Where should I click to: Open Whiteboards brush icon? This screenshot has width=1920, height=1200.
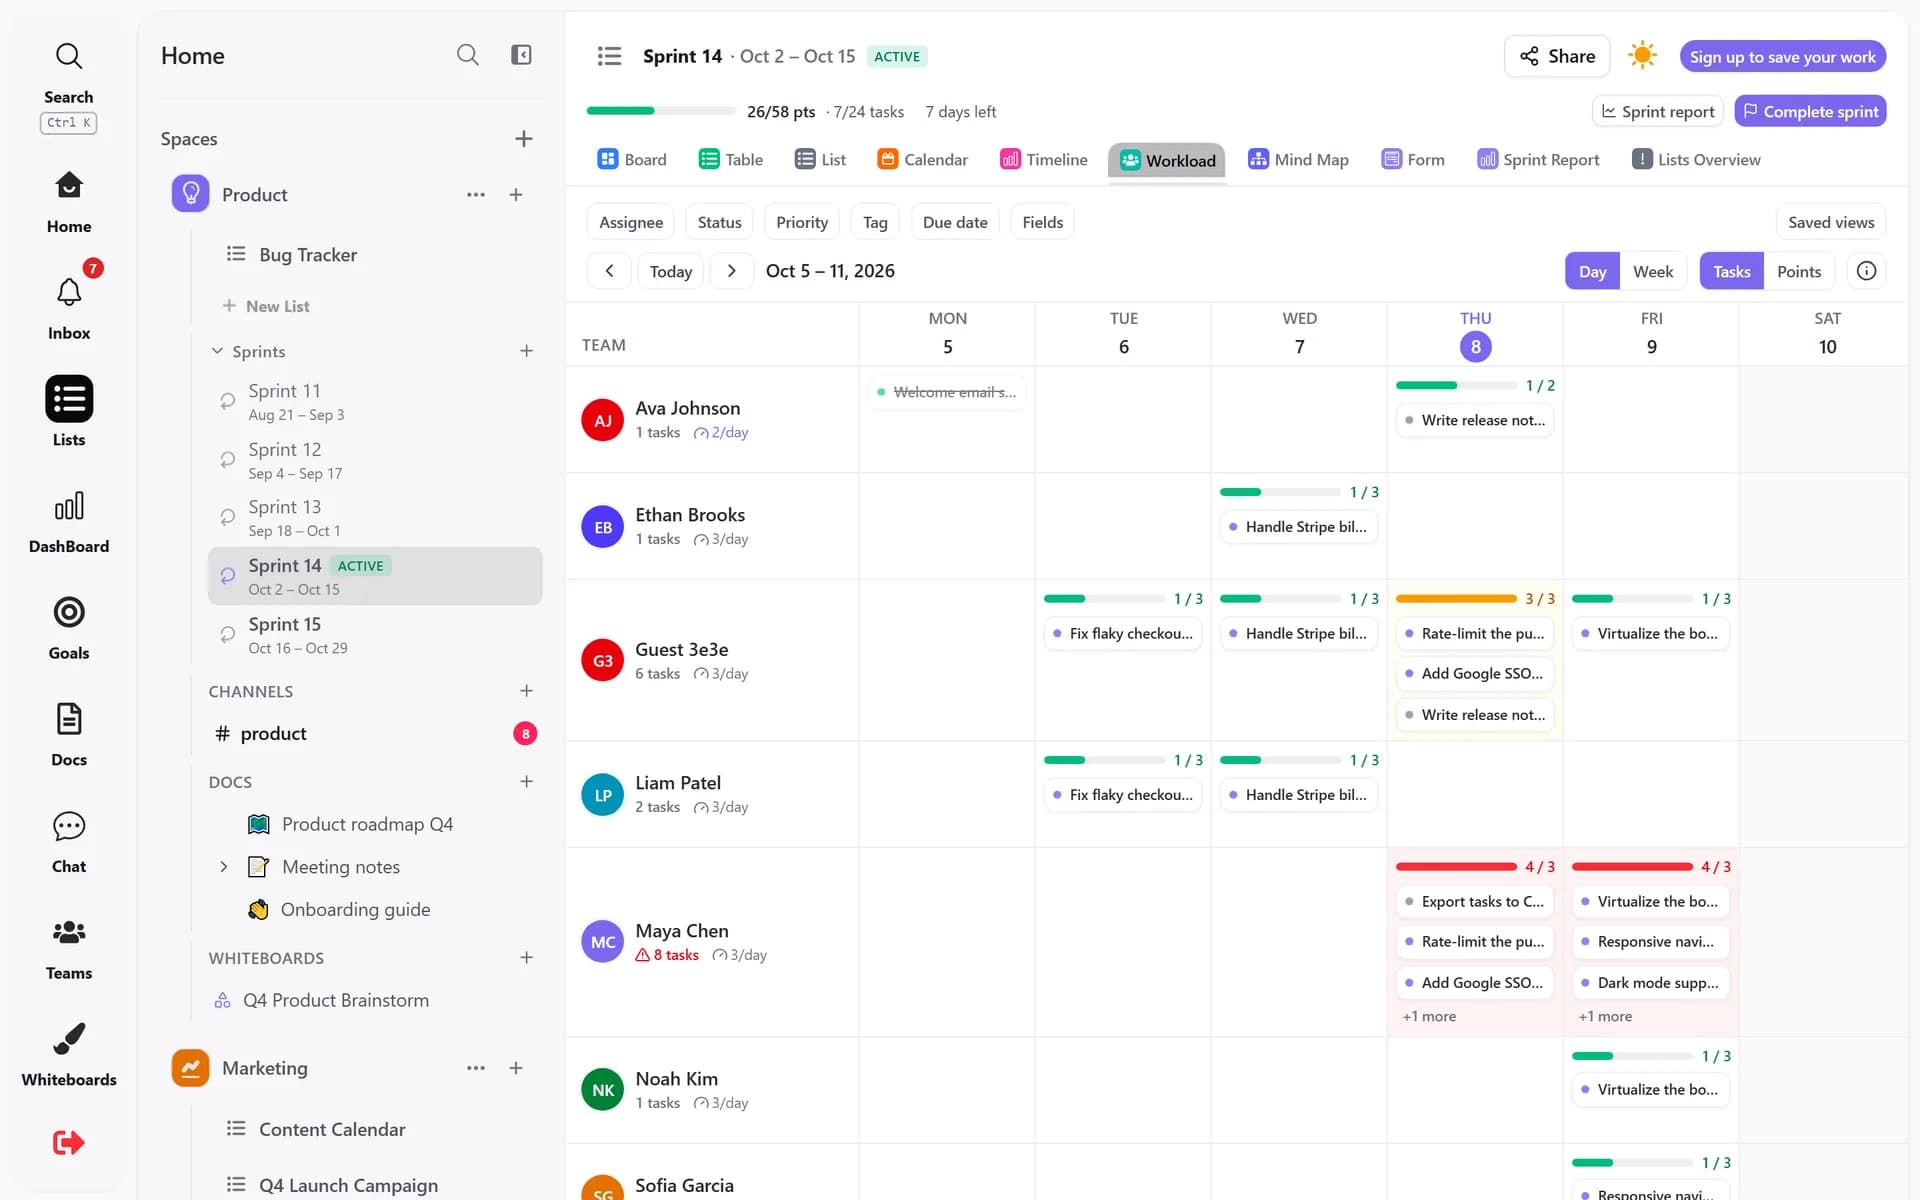[x=68, y=1039]
